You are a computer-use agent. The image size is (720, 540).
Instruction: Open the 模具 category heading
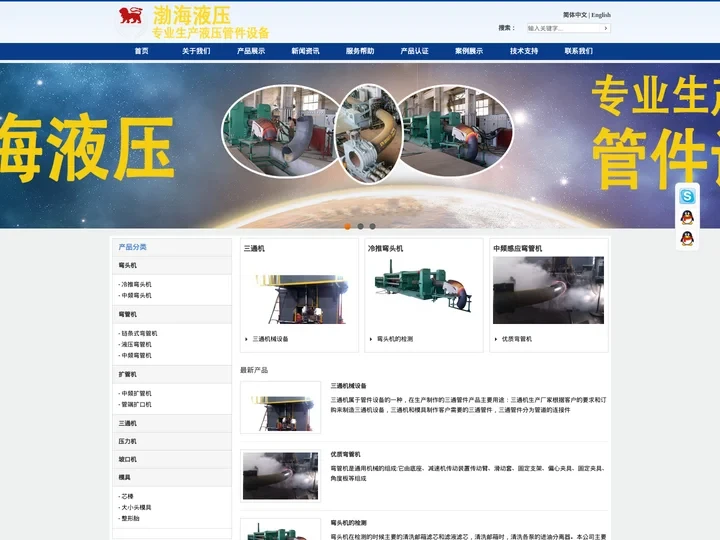coord(124,478)
